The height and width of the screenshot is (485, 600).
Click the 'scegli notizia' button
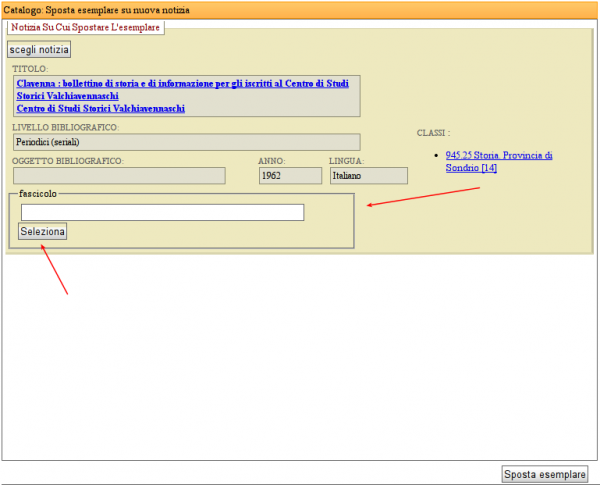pyautogui.click(x=39, y=49)
